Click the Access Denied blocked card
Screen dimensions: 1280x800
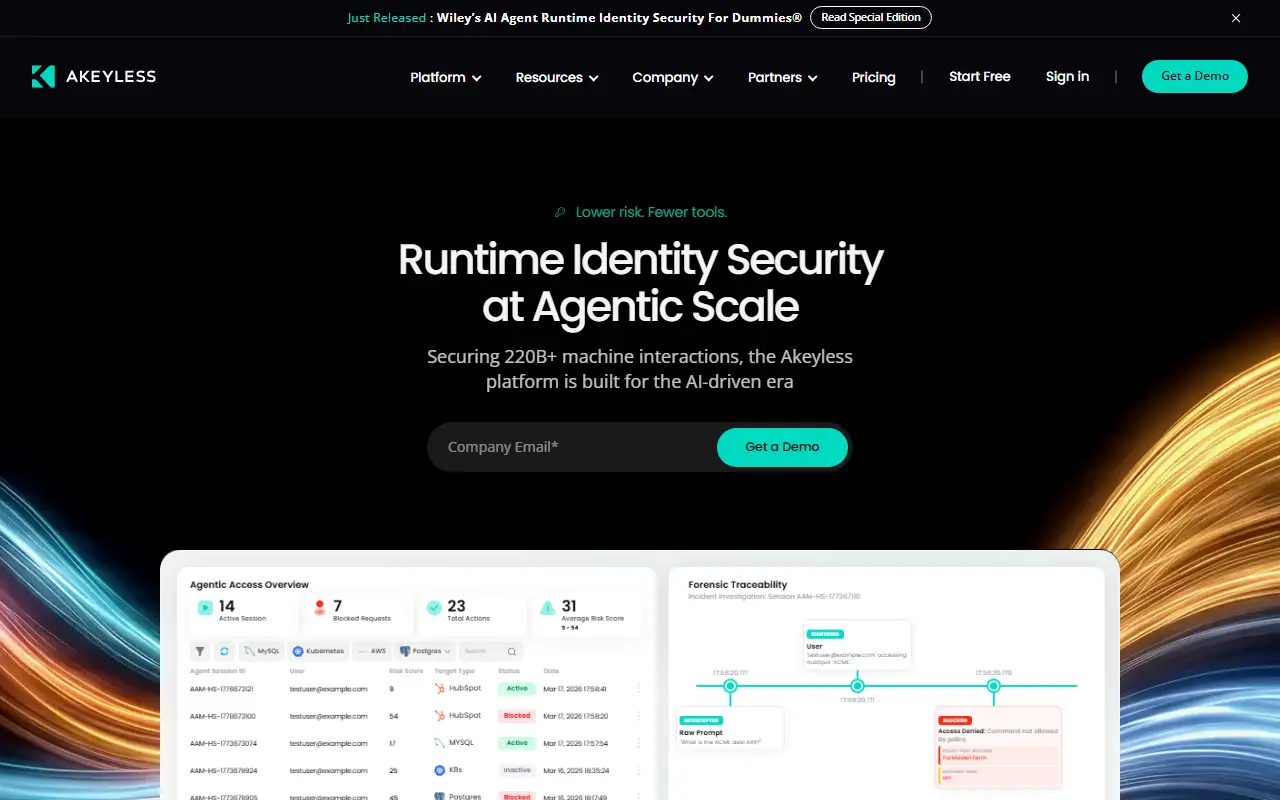click(998, 747)
